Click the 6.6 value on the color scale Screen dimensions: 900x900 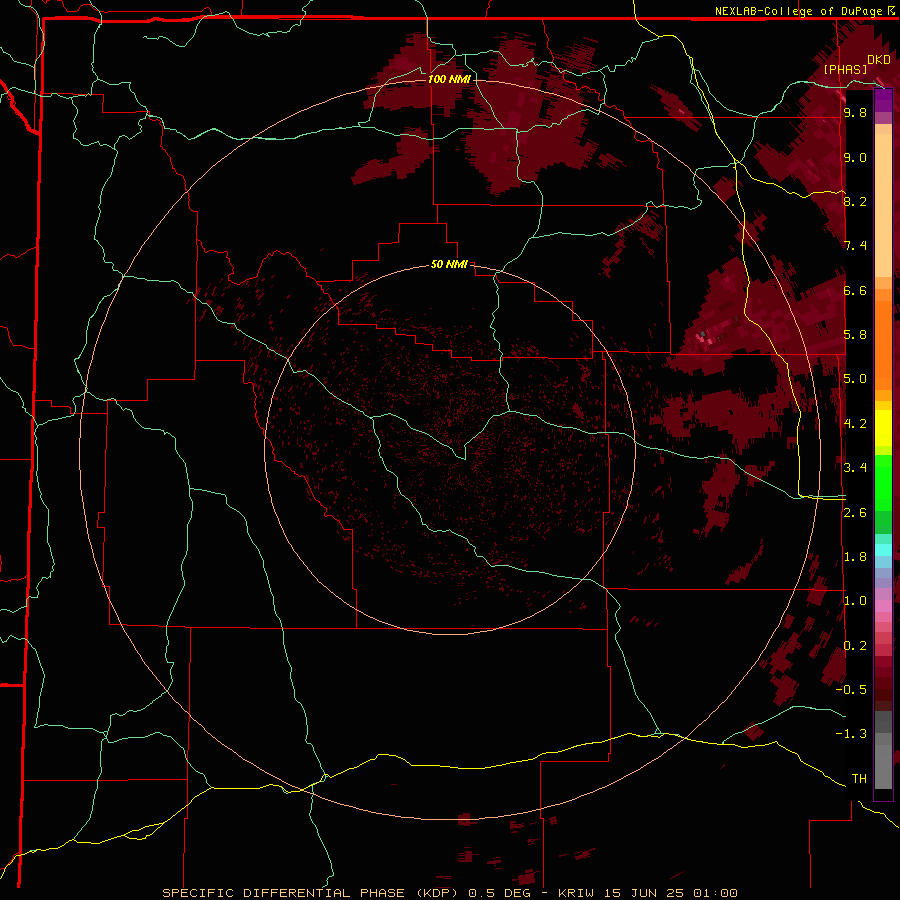[x=855, y=290]
